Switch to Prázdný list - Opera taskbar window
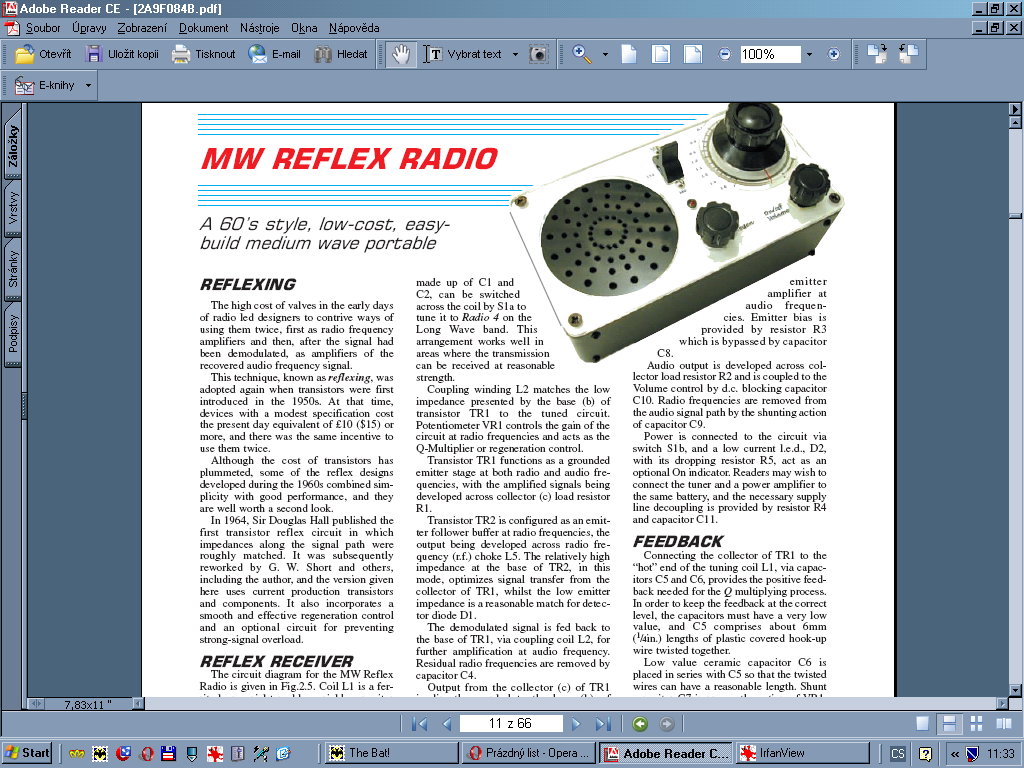 coord(530,753)
